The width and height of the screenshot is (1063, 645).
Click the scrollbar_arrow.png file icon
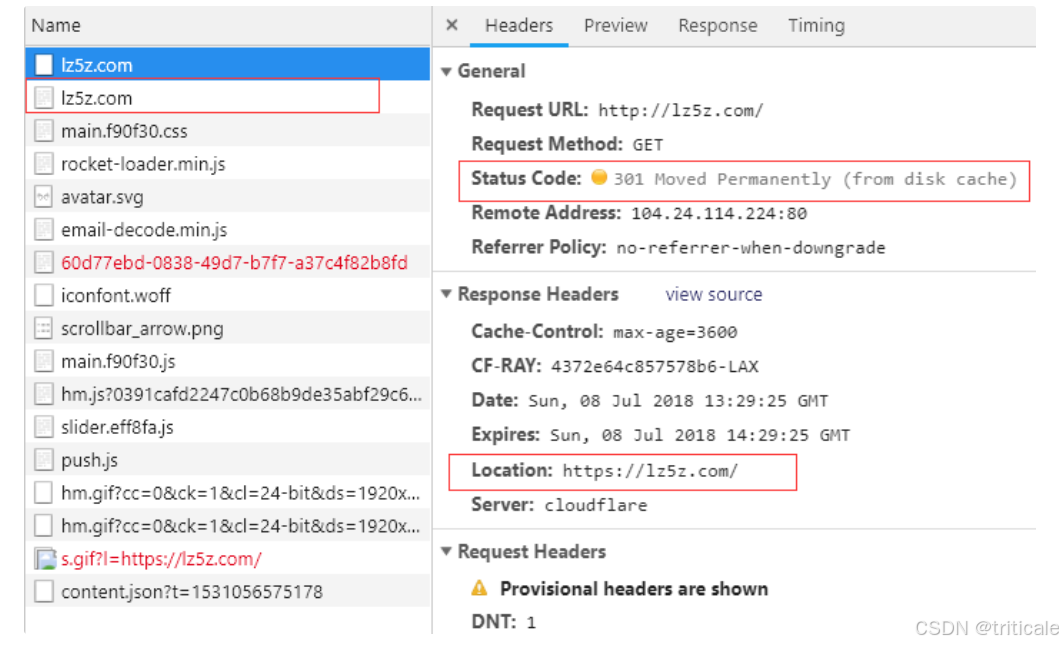(43, 328)
